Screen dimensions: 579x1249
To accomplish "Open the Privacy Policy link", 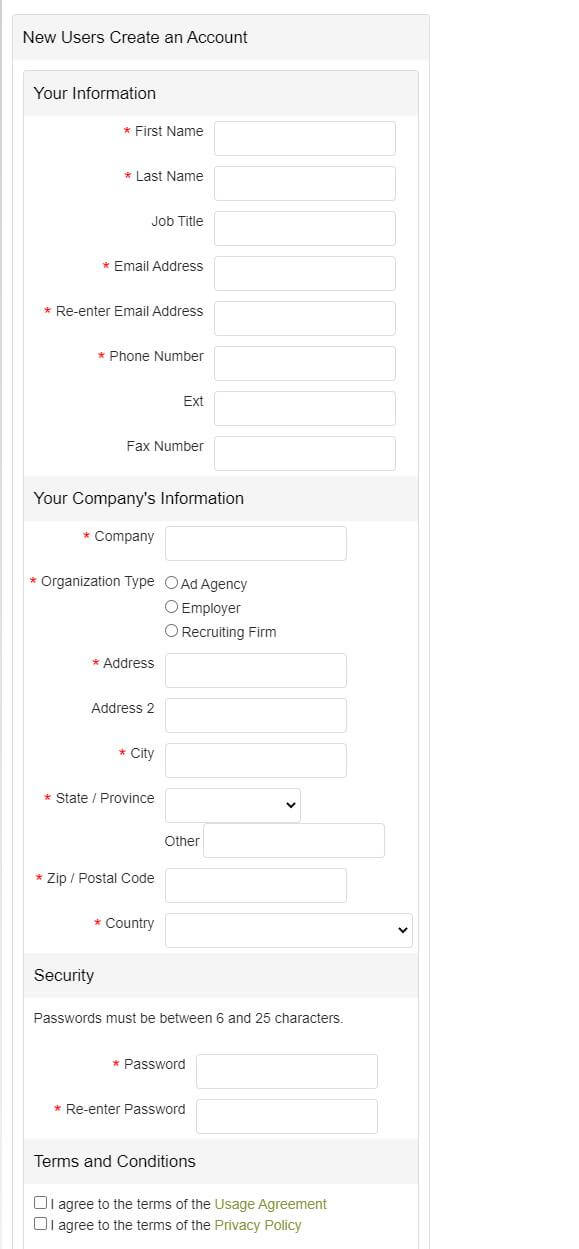I will coord(257,1225).
